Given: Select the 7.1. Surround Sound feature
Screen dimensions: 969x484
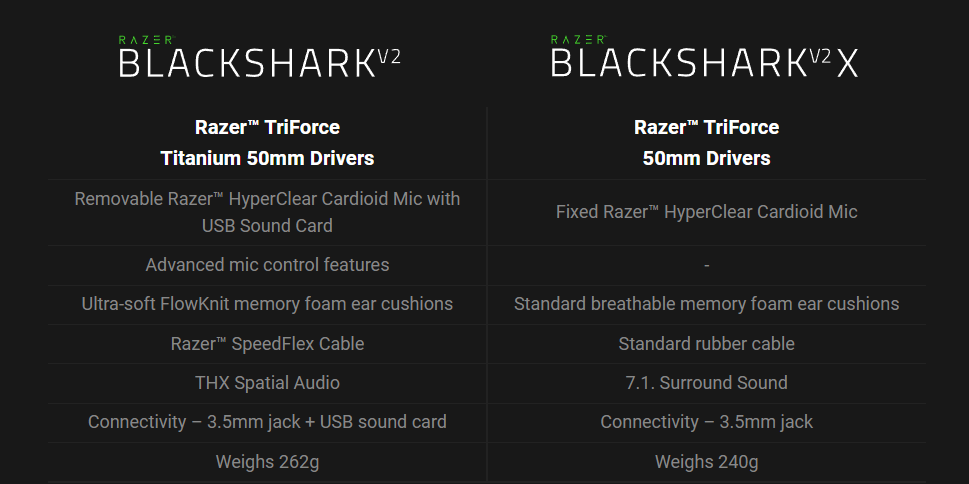Looking at the screenshot, I should pos(706,383).
